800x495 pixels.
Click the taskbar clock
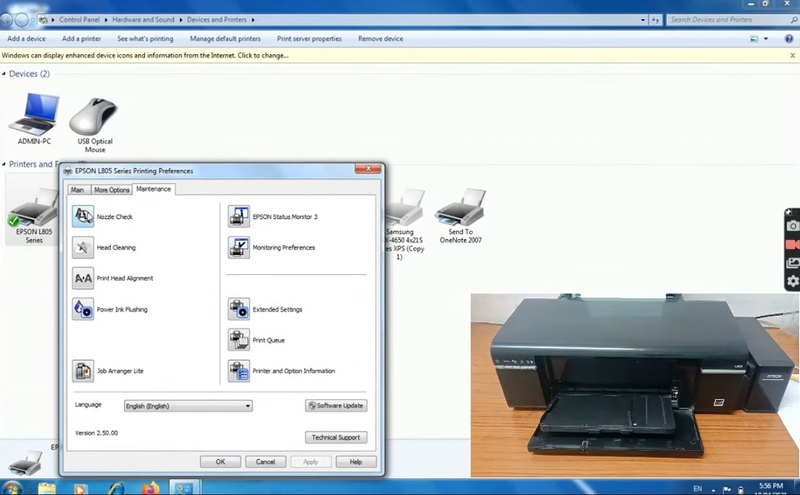(x=770, y=489)
